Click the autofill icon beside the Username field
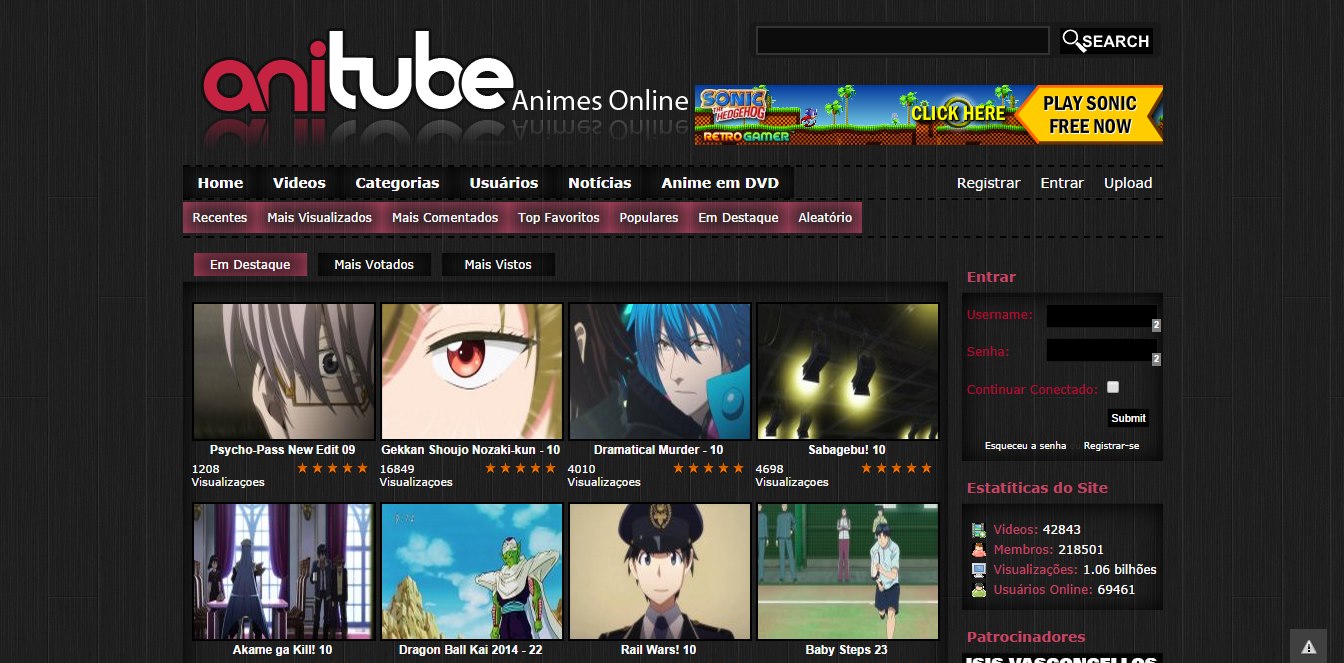This screenshot has height=663, width=1344. (x=1157, y=325)
